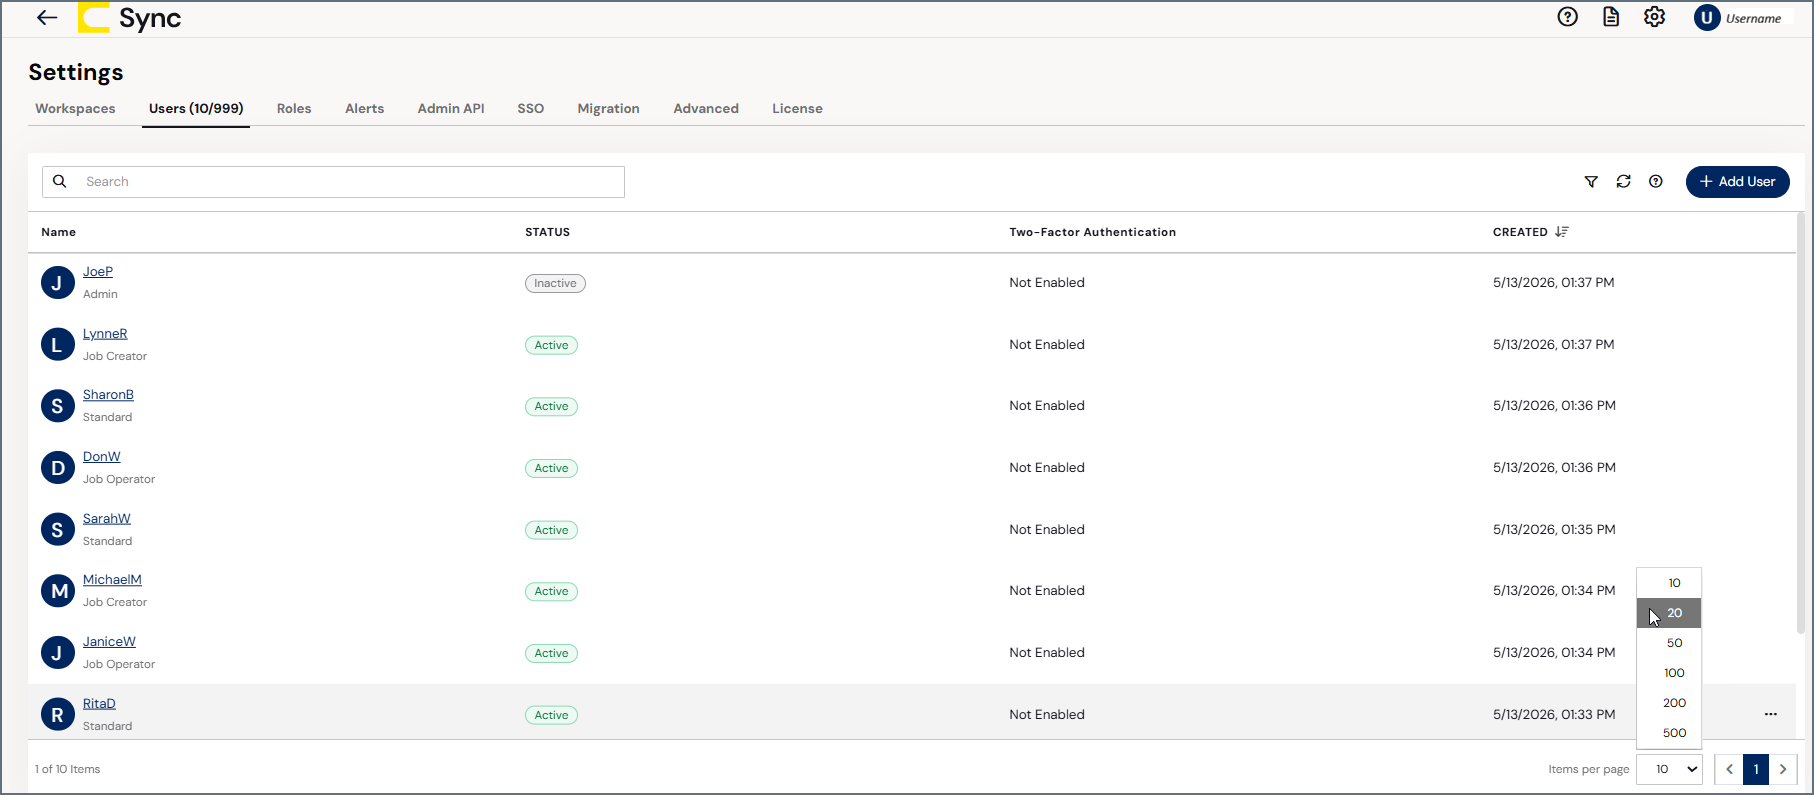Open the SharonB user link
Screen dimensions: 1814x795
click(x=108, y=395)
